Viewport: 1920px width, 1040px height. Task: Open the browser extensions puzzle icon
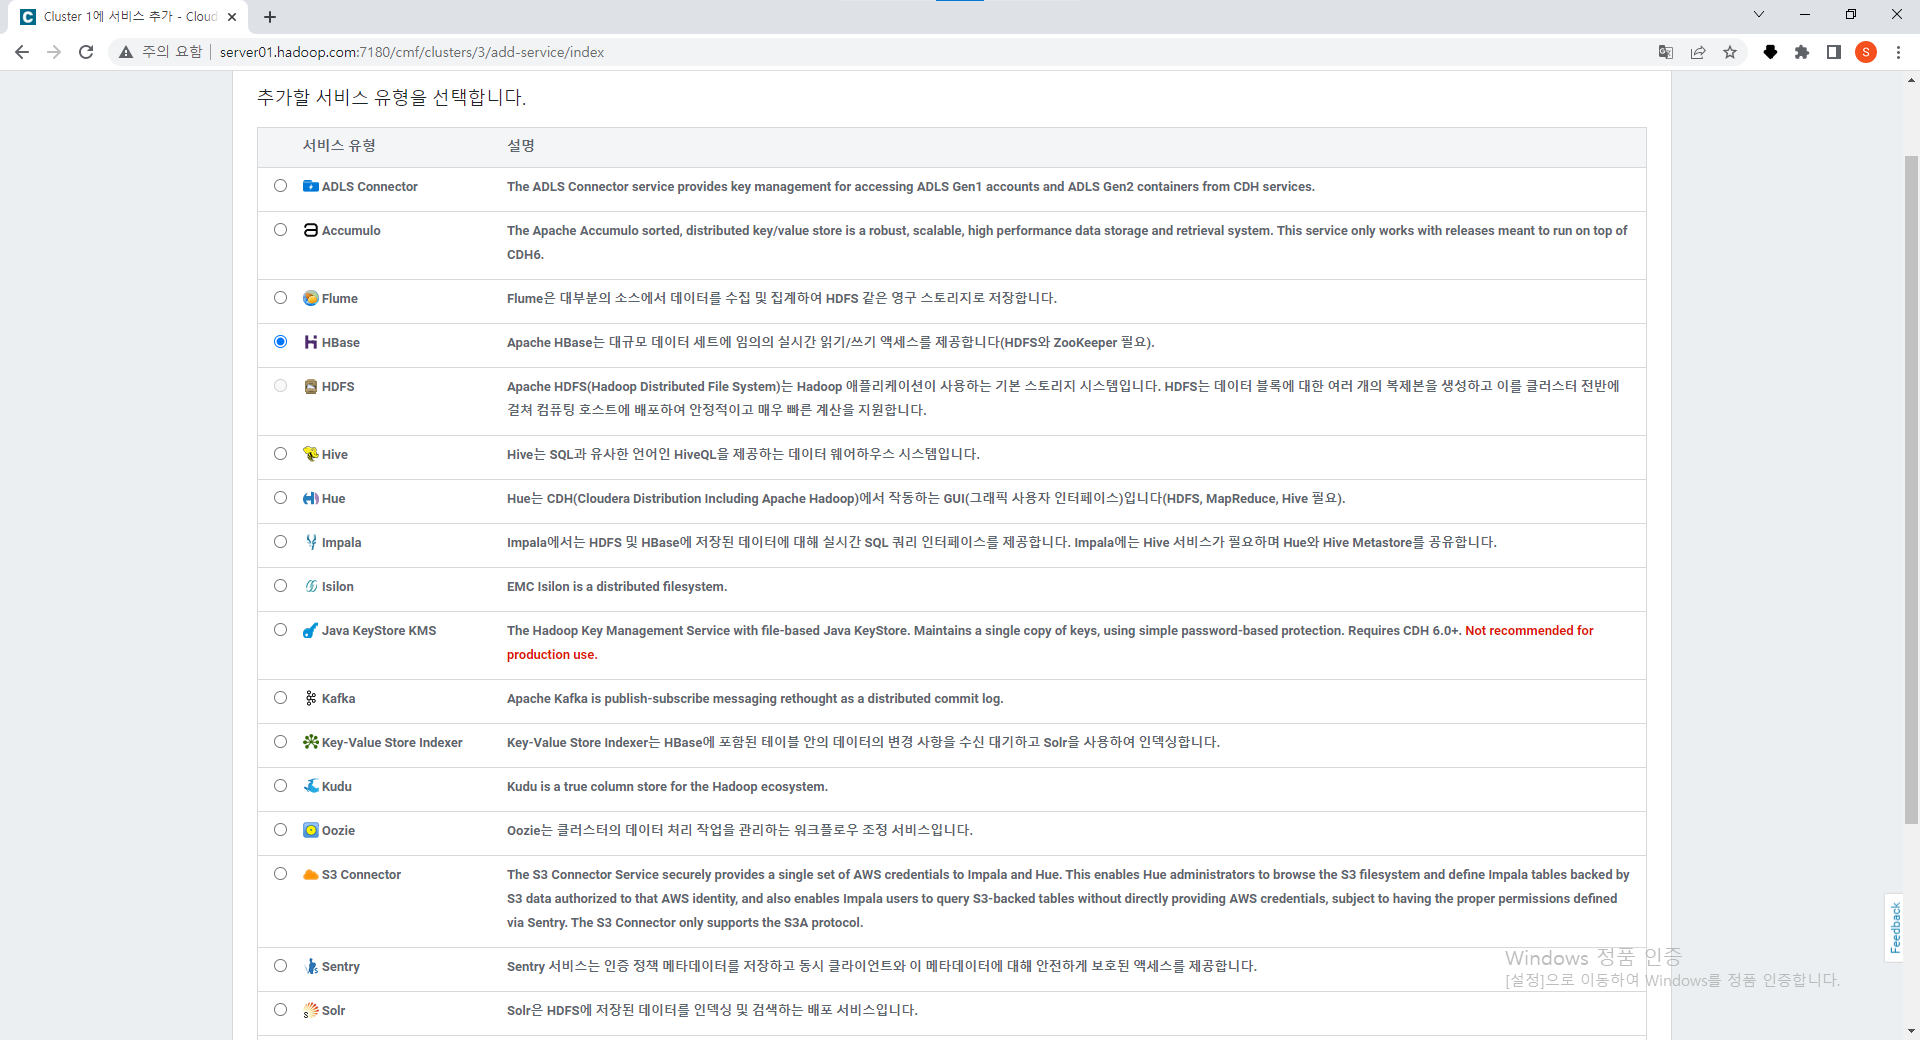pyautogui.click(x=1802, y=52)
